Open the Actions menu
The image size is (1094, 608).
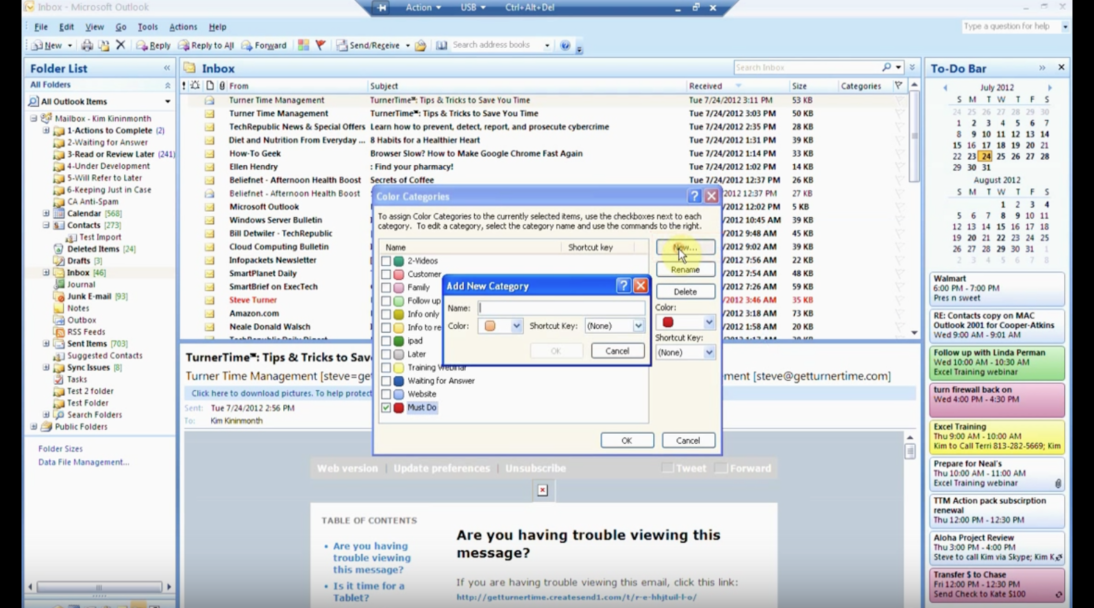[183, 27]
